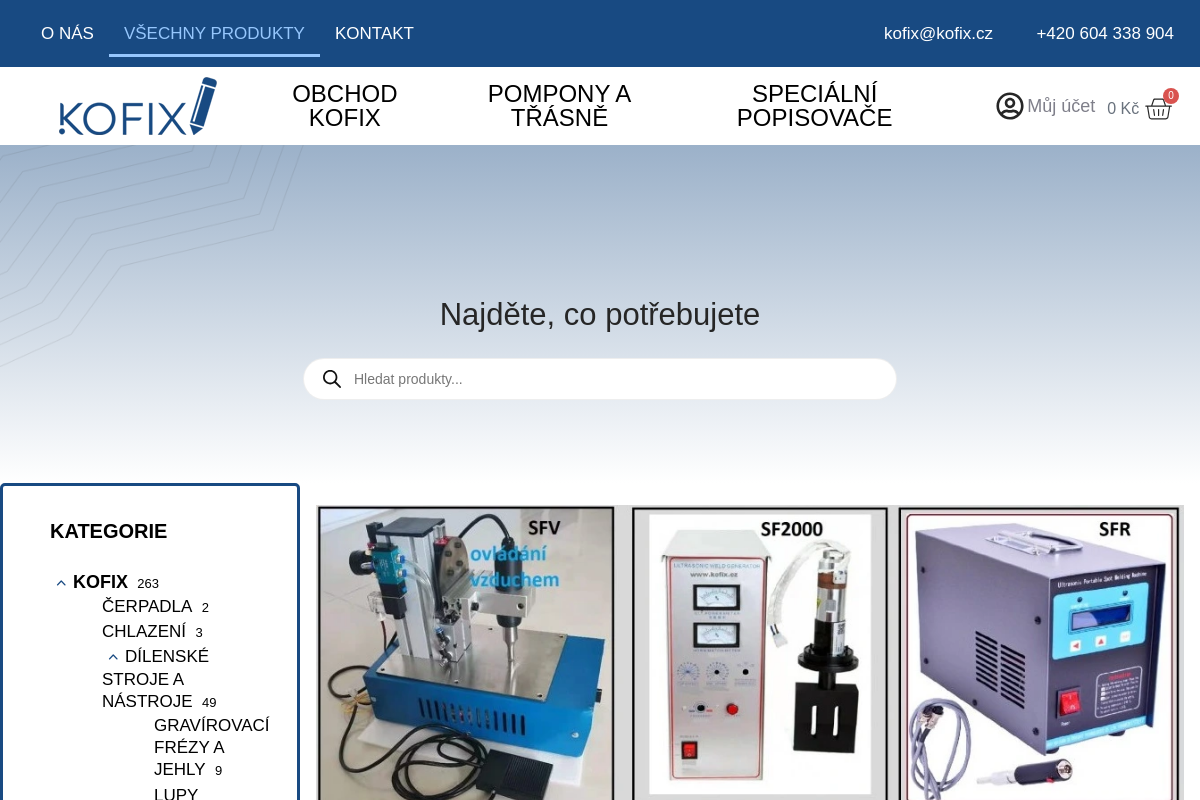Click the KOFIX pencil logo
This screenshot has height=800, width=1200.
138,106
